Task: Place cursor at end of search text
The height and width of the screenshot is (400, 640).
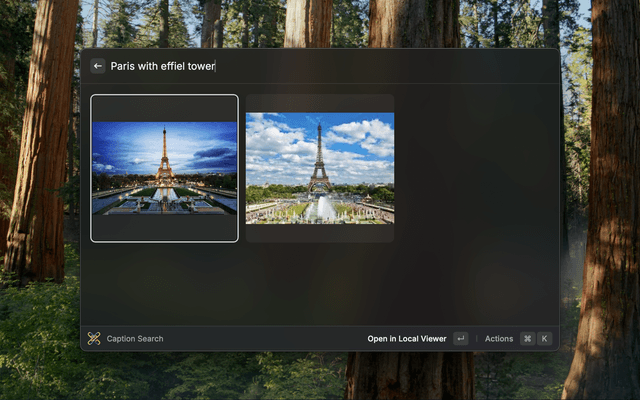Action: click(x=215, y=66)
